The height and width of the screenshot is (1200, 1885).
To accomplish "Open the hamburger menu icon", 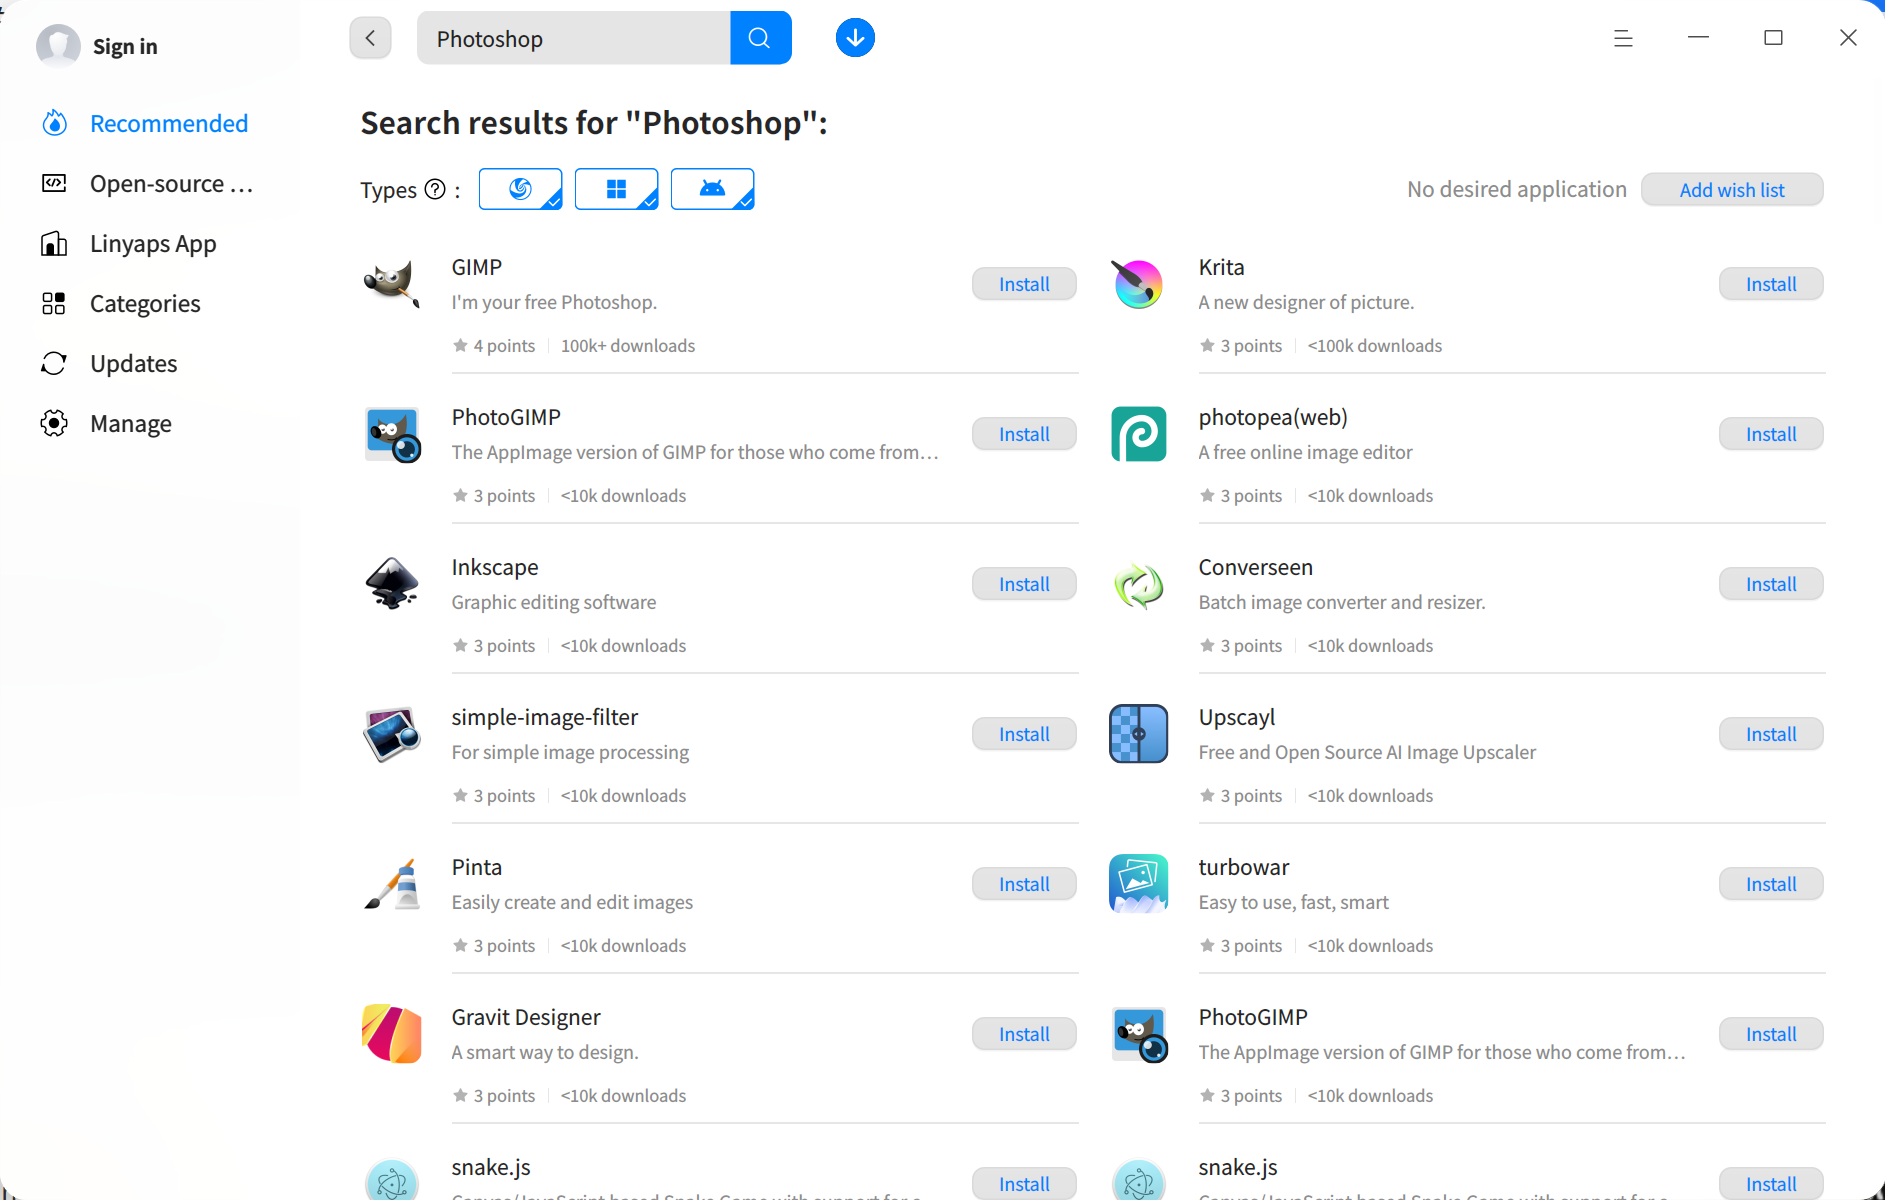I will [x=1623, y=38].
